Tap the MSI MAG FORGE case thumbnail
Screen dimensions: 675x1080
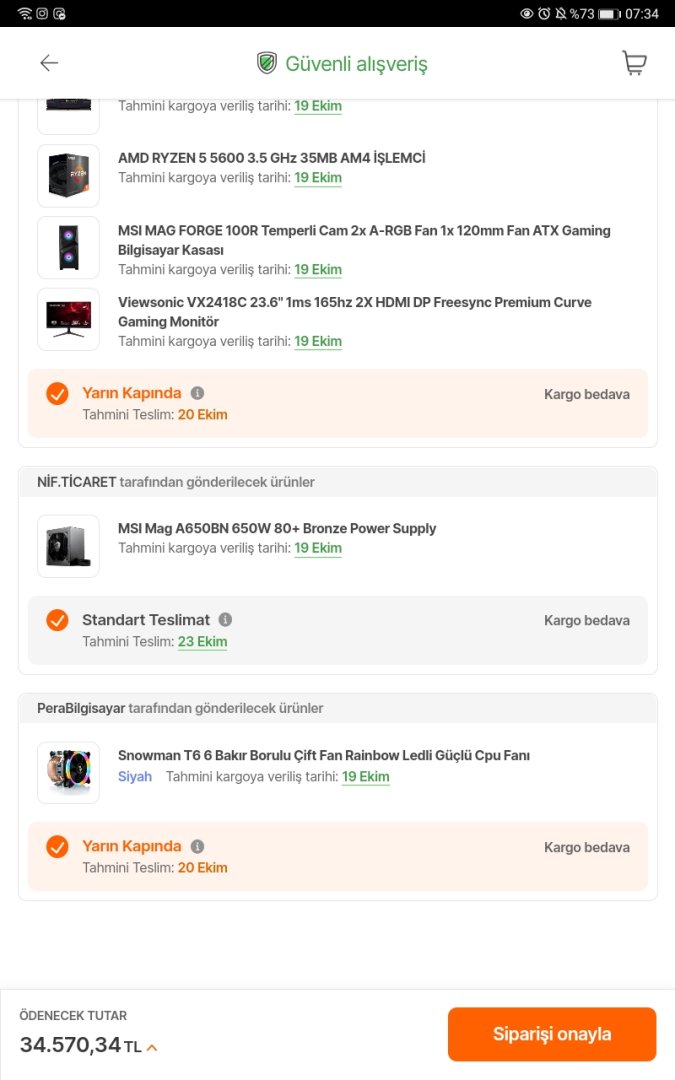(x=68, y=248)
